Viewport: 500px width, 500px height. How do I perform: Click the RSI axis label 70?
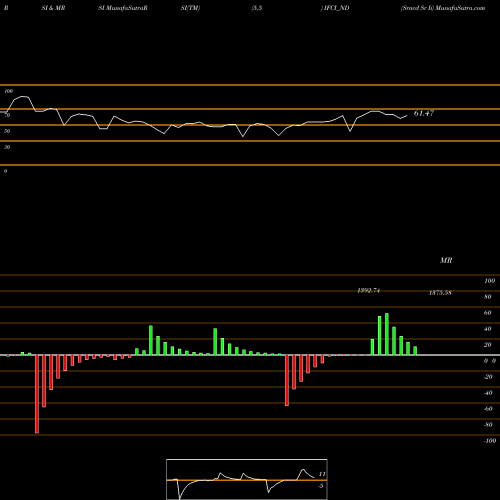7,115
